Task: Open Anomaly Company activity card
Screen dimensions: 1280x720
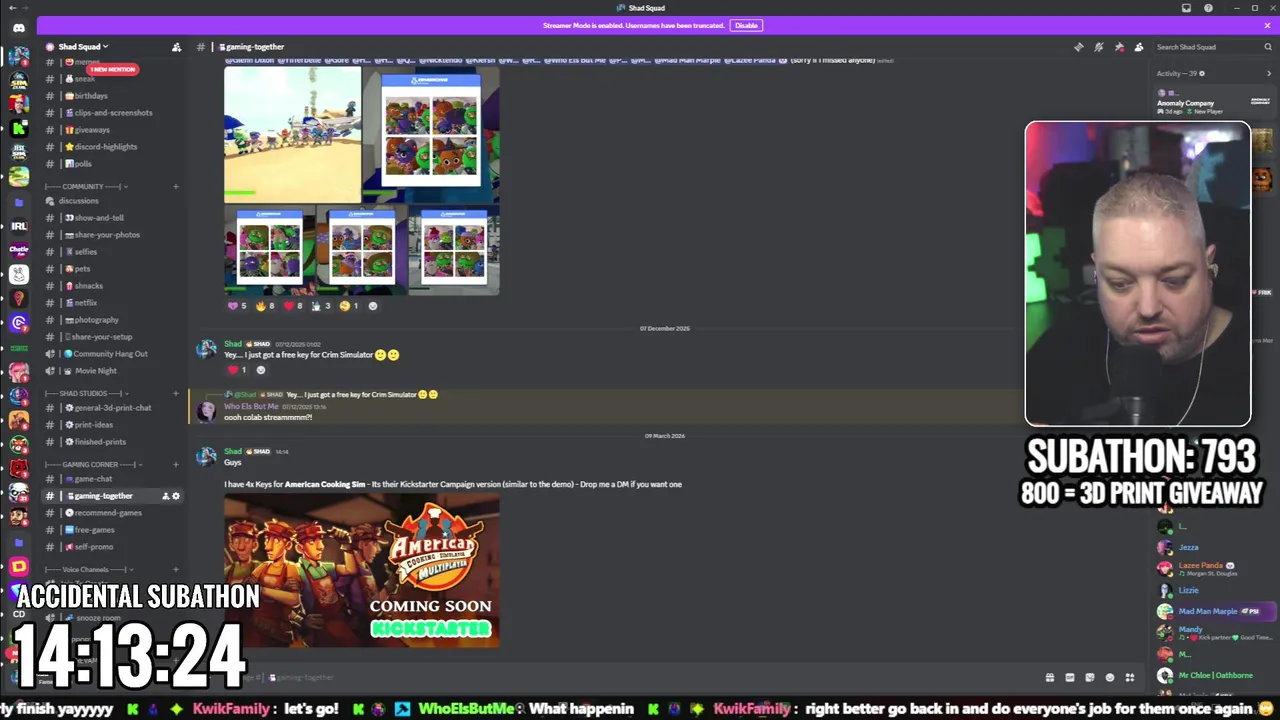Action: pos(1212,102)
